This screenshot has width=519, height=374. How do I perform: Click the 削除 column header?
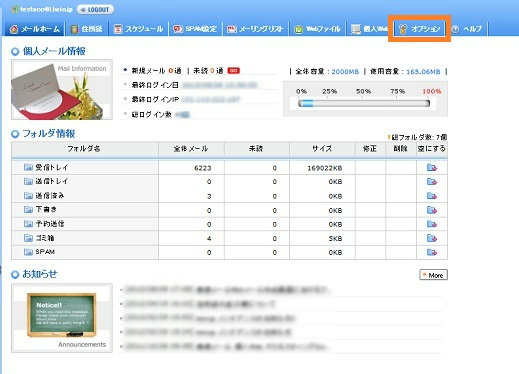[x=401, y=149]
